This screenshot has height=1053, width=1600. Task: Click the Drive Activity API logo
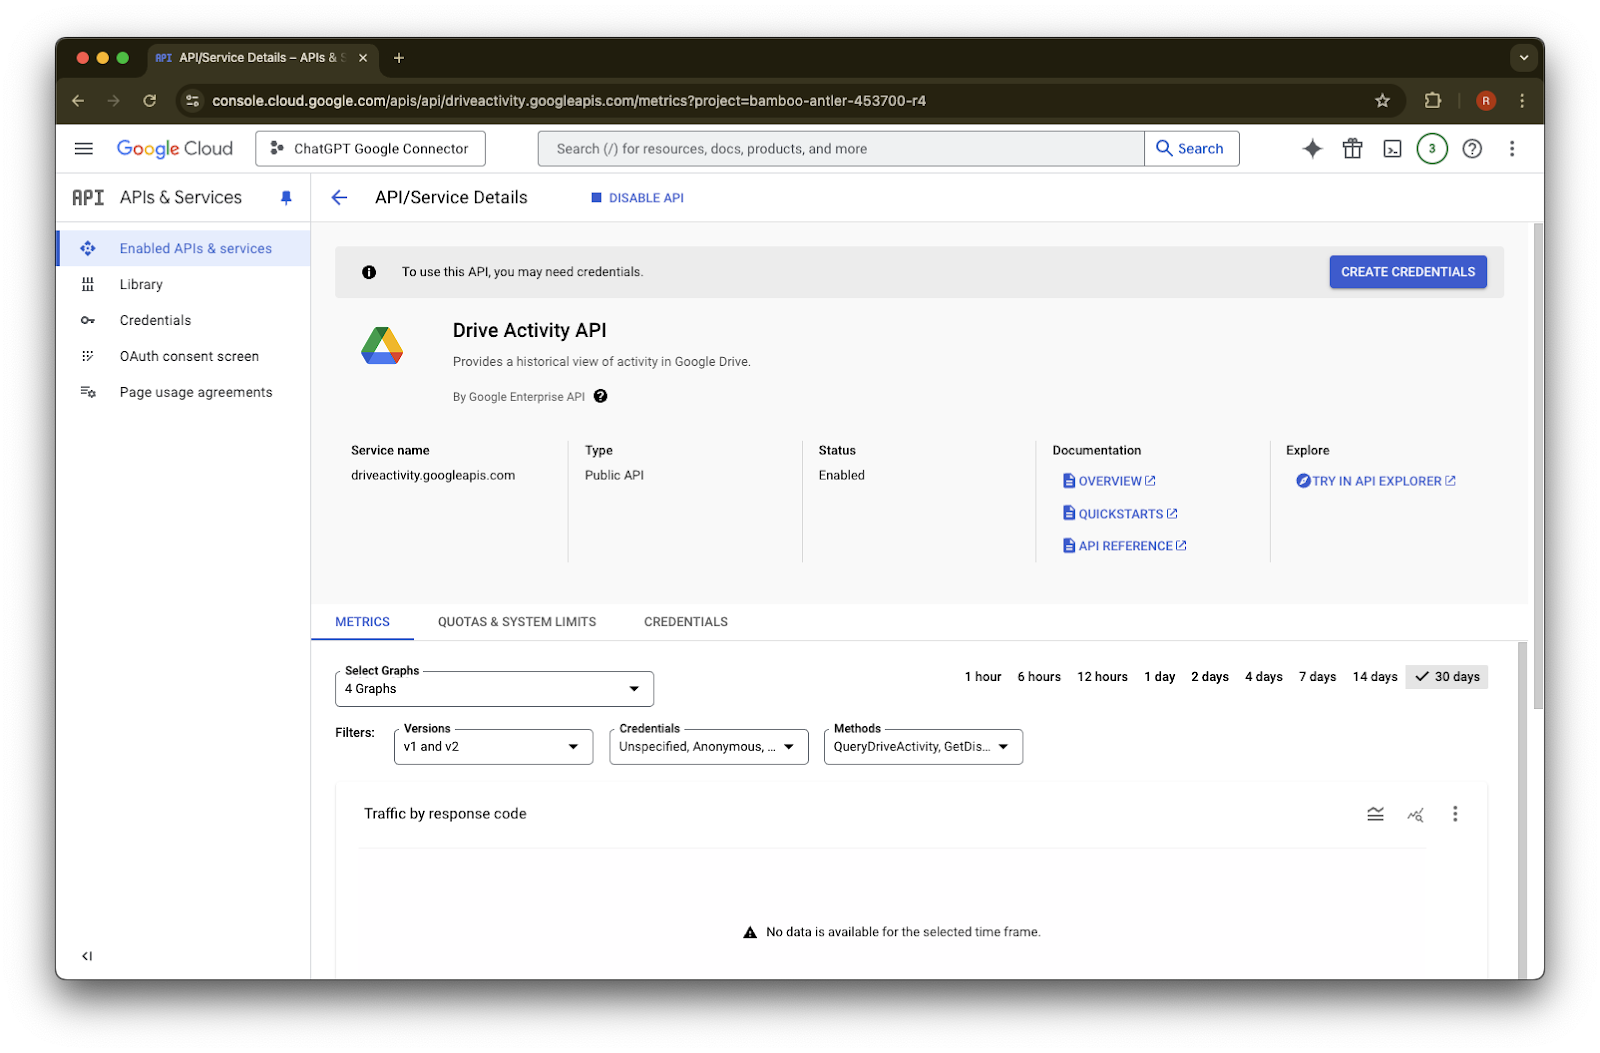[x=382, y=346]
